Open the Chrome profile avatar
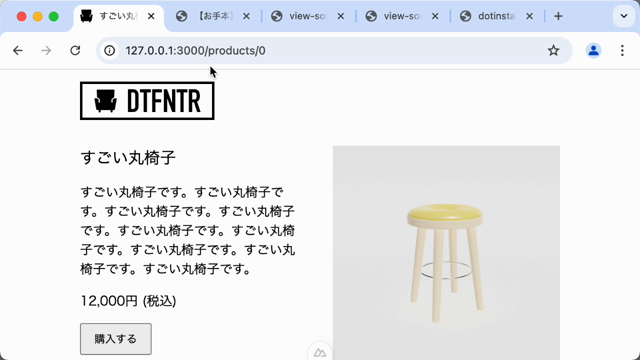This screenshot has height=360, width=640. point(593,51)
